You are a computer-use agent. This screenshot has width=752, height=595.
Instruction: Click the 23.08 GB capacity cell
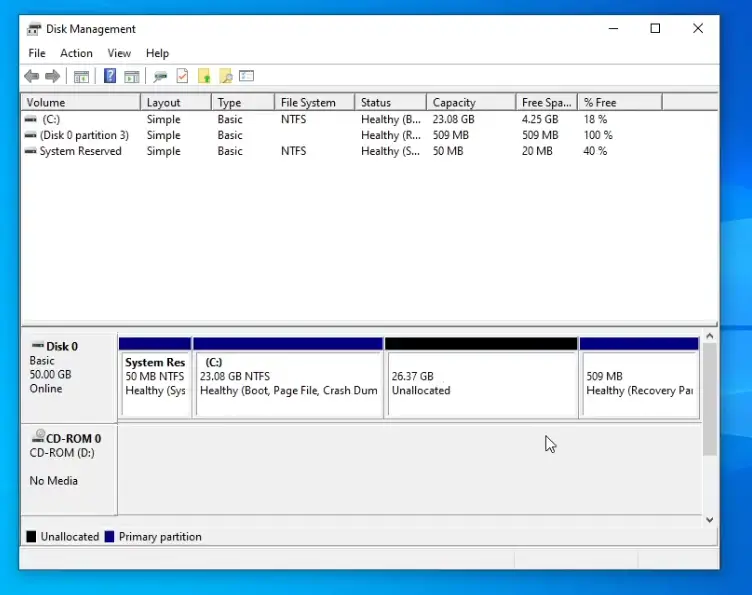click(453, 119)
